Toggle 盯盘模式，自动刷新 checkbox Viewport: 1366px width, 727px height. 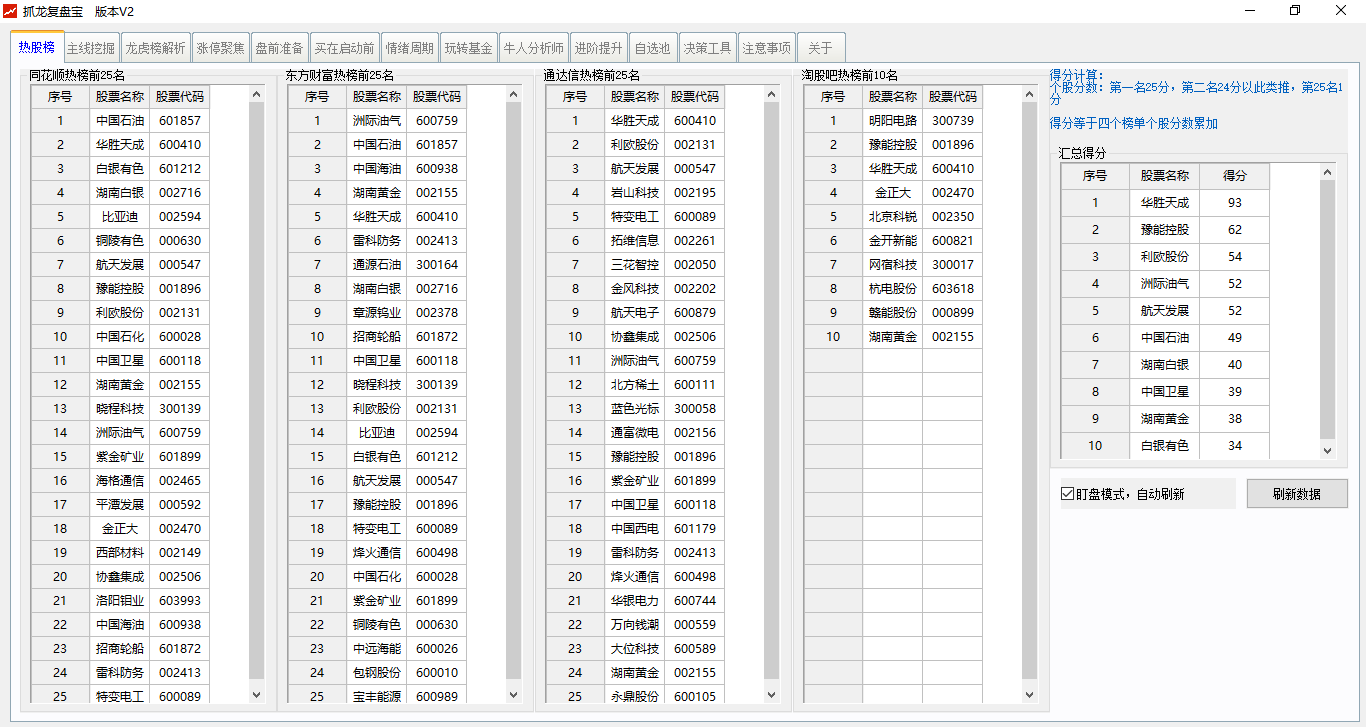1068,494
